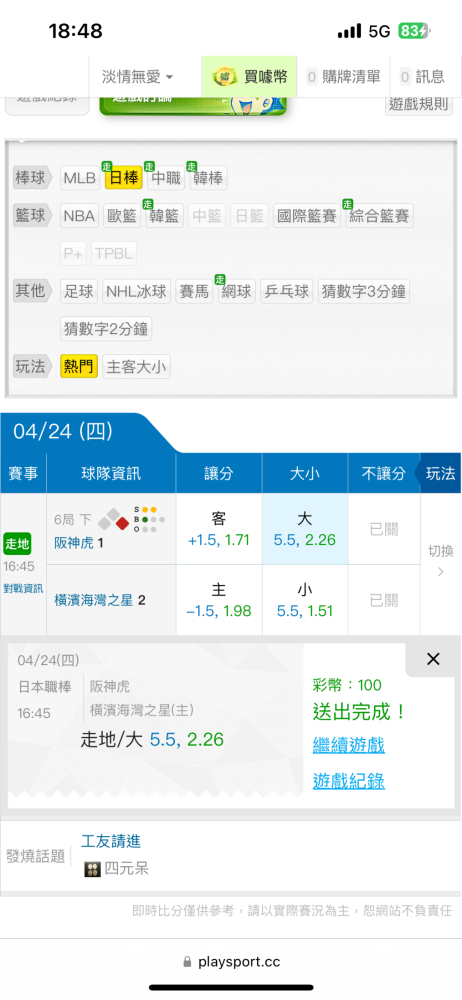
Task: Click the 四元呆 user avatar icon
Action: tap(92, 869)
